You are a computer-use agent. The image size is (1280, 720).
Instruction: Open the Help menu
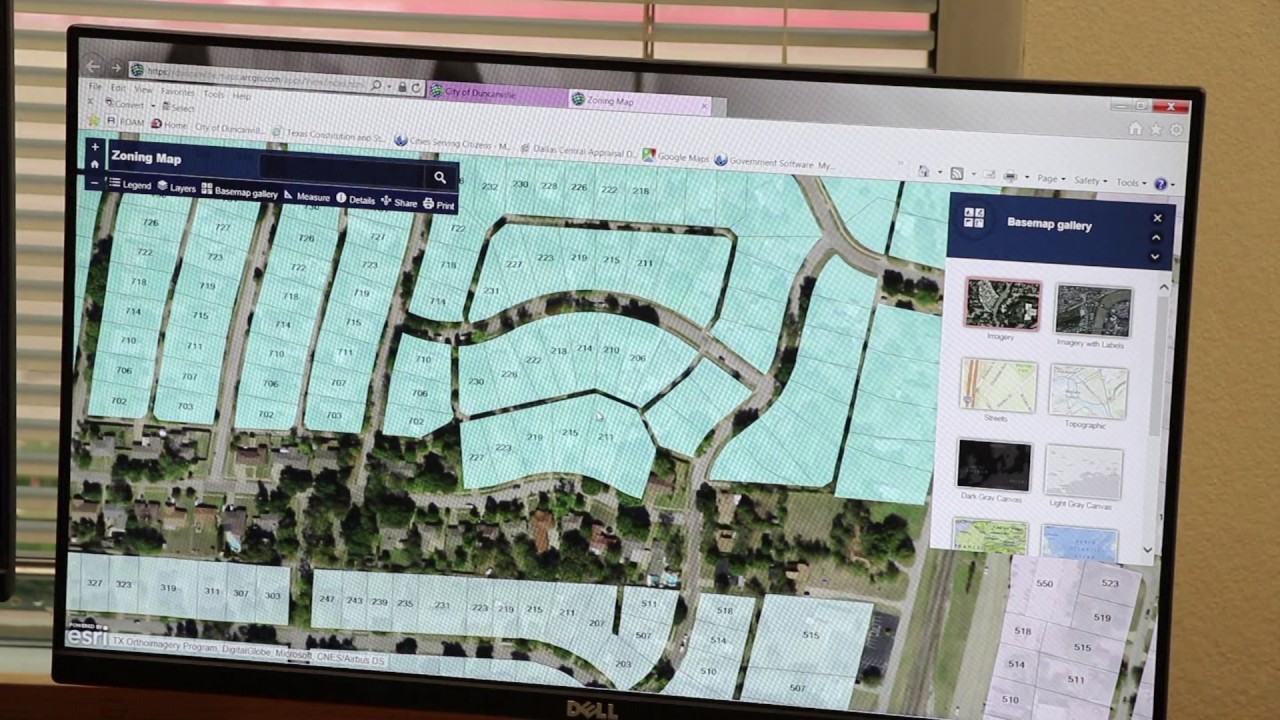click(x=242, y=96)
